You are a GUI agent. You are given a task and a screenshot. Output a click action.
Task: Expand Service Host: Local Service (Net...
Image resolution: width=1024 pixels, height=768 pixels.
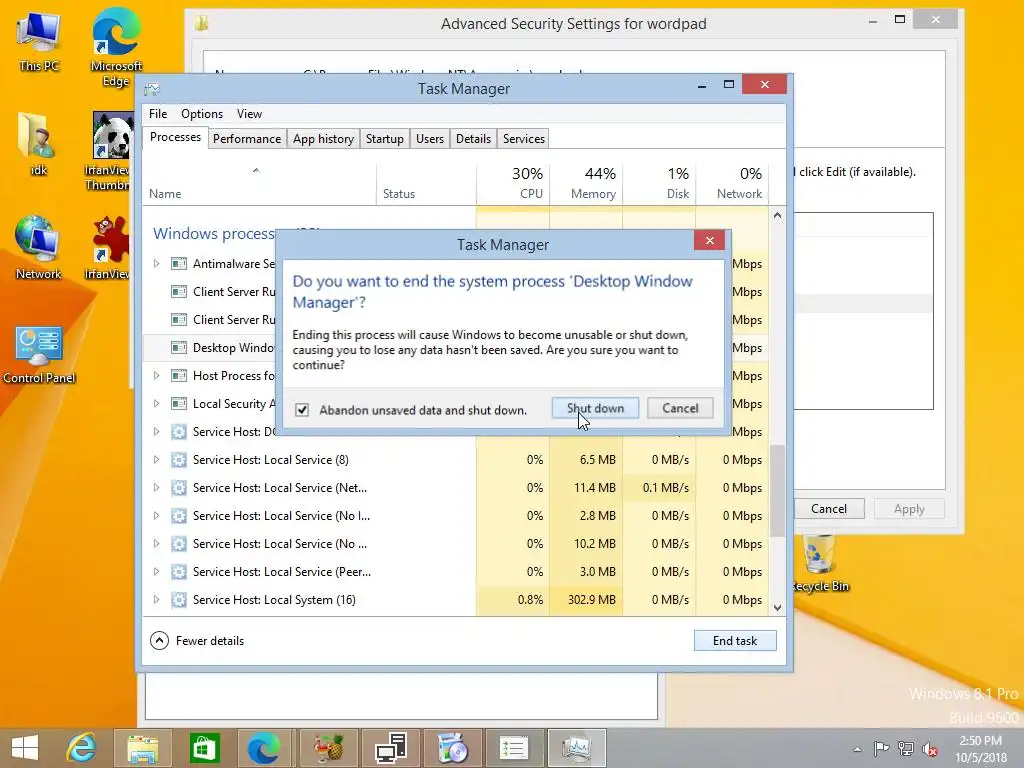tap(156, 488)
